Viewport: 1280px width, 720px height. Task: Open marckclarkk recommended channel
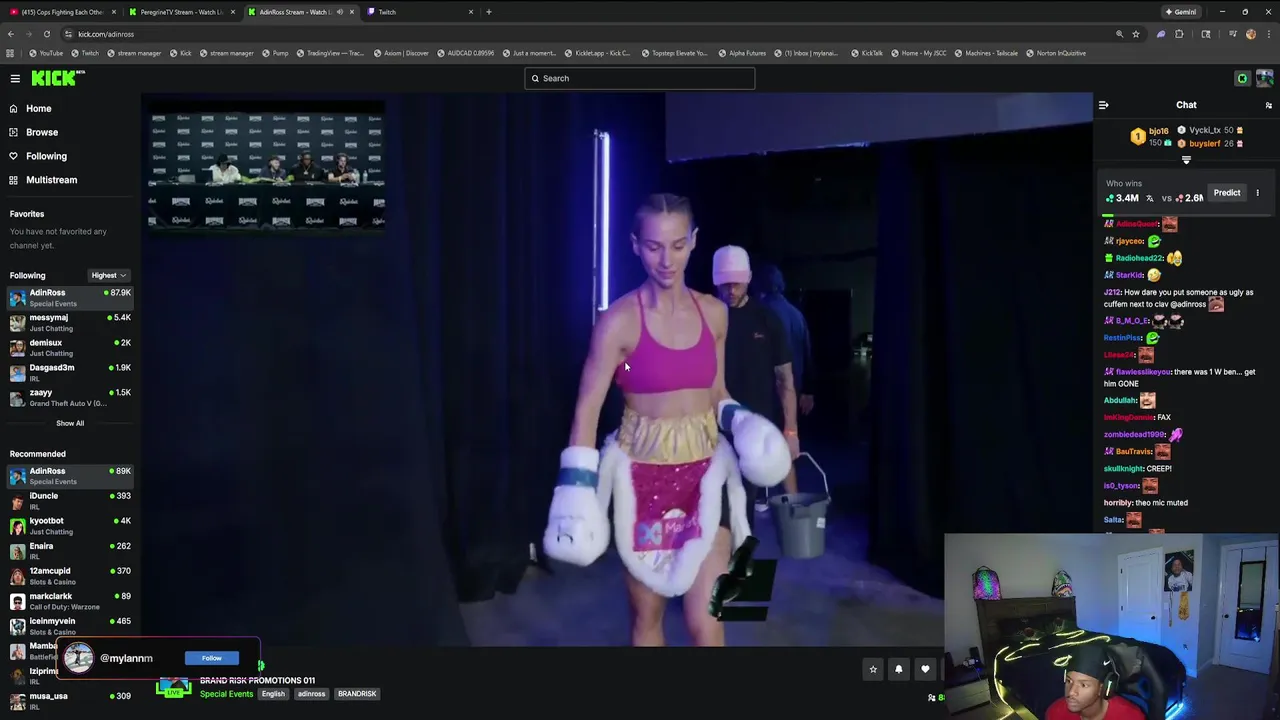pos(70,600)
